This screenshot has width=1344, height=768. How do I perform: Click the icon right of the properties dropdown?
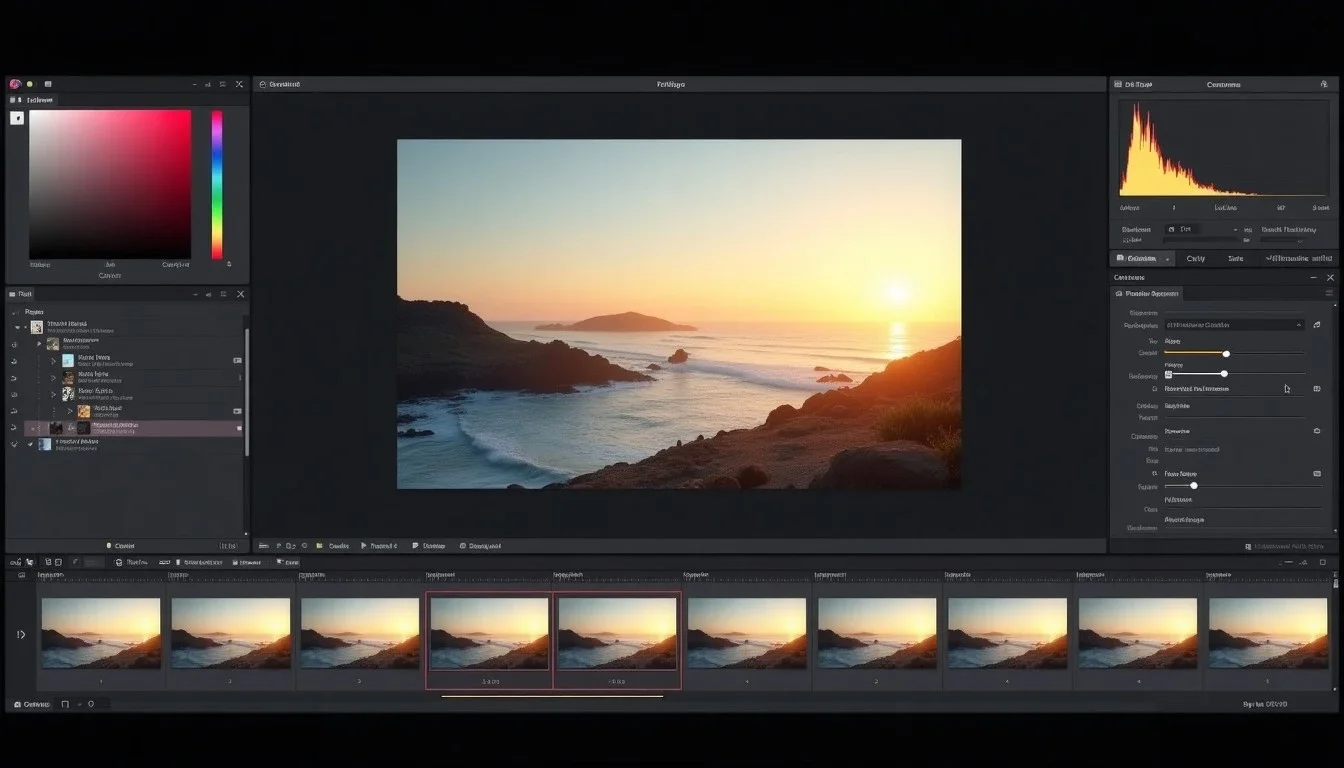click(x=1317, y=325)
